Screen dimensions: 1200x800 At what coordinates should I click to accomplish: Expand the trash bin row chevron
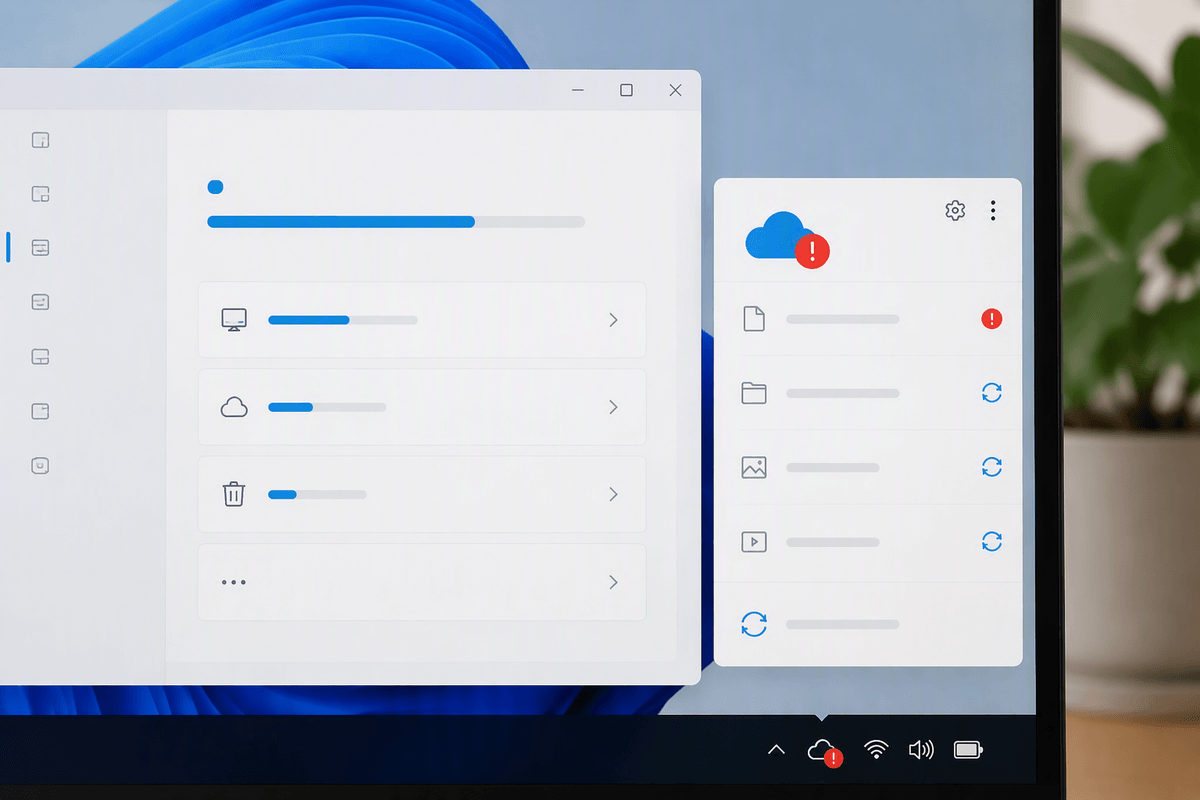click(x=613, y=494)
